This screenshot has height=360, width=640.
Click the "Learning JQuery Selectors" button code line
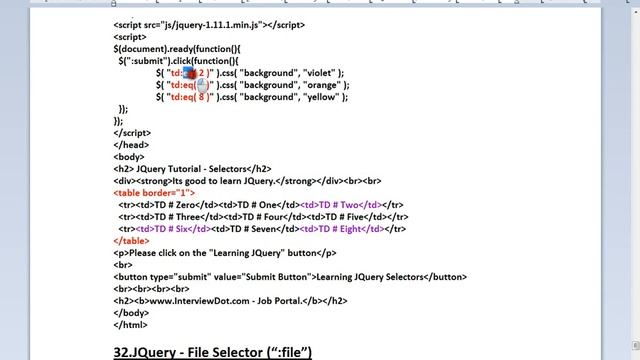[x=290, y=277]
